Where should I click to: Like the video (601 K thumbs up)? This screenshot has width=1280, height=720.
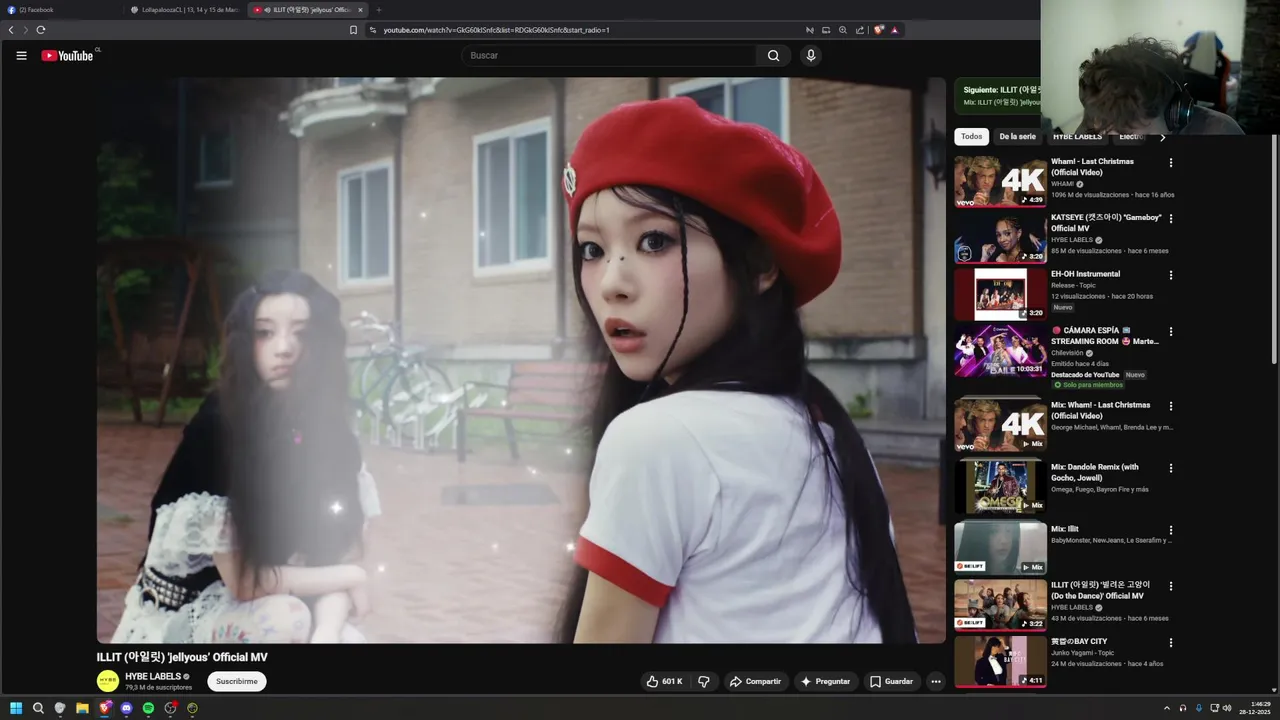click(x=664, y=681)
